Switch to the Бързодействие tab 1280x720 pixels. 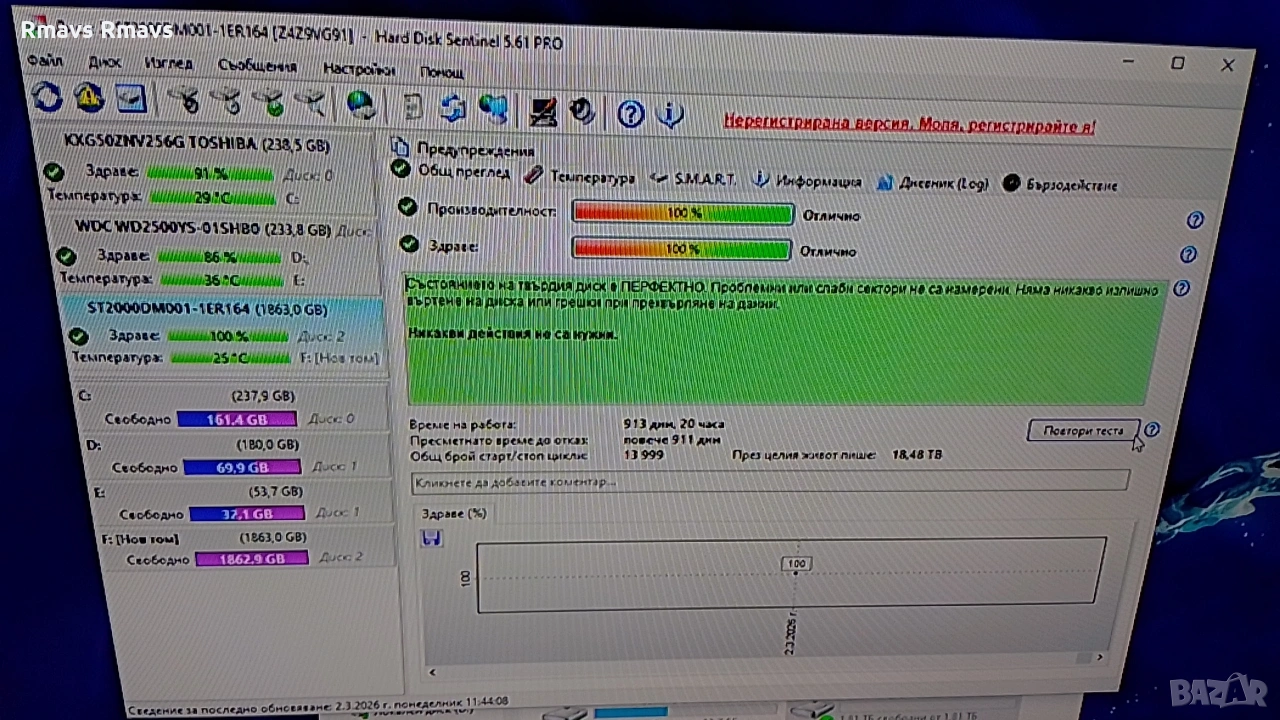pyautogui.click(x=1060, y=185)
